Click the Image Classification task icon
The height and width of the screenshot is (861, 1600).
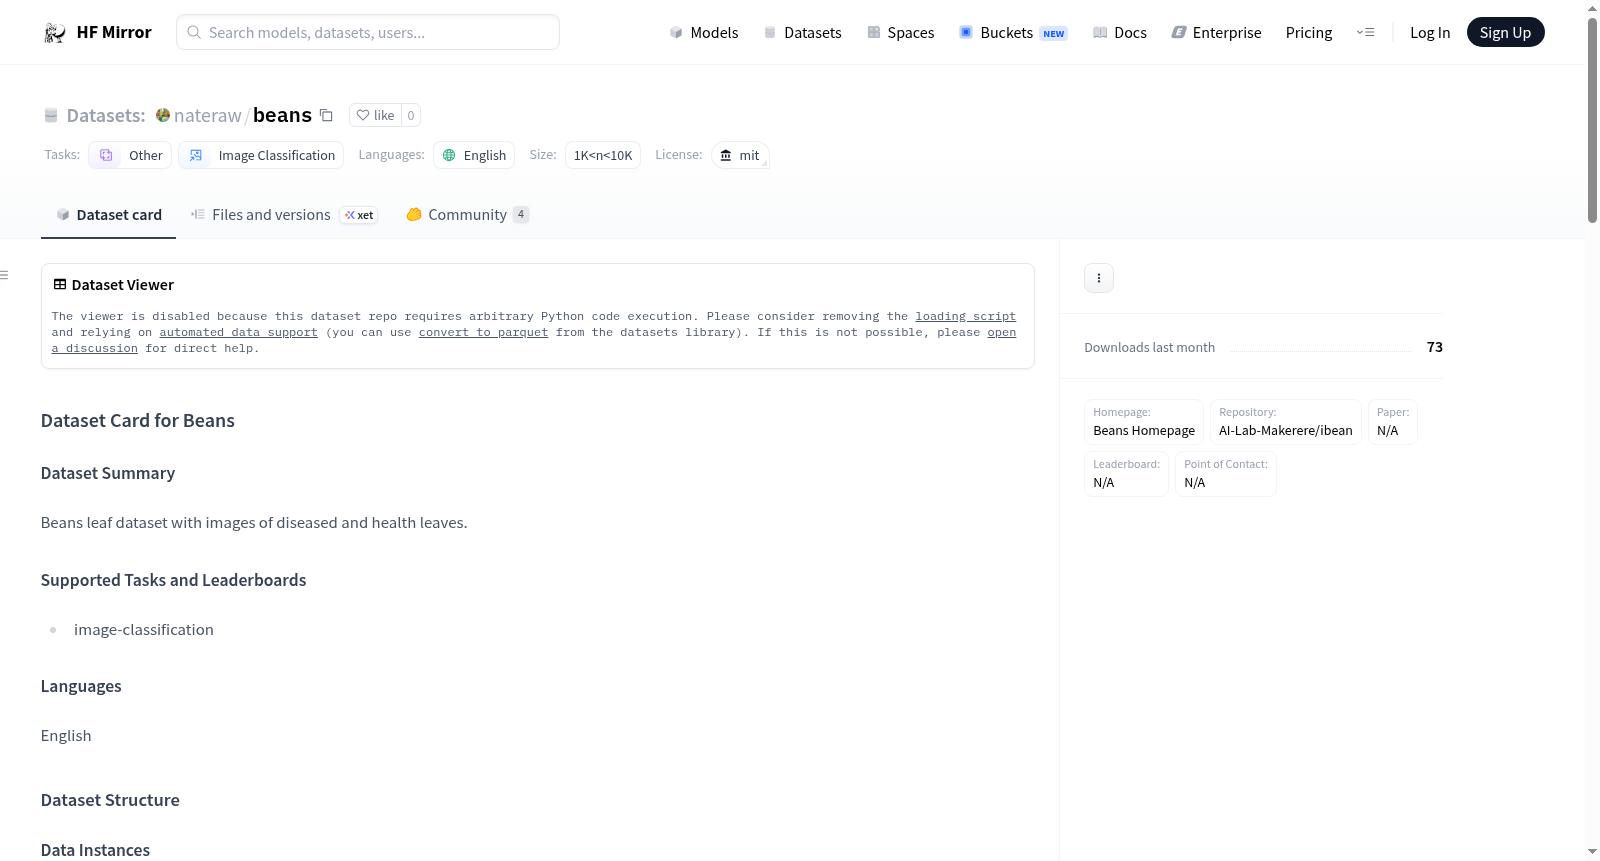(196, 155)
